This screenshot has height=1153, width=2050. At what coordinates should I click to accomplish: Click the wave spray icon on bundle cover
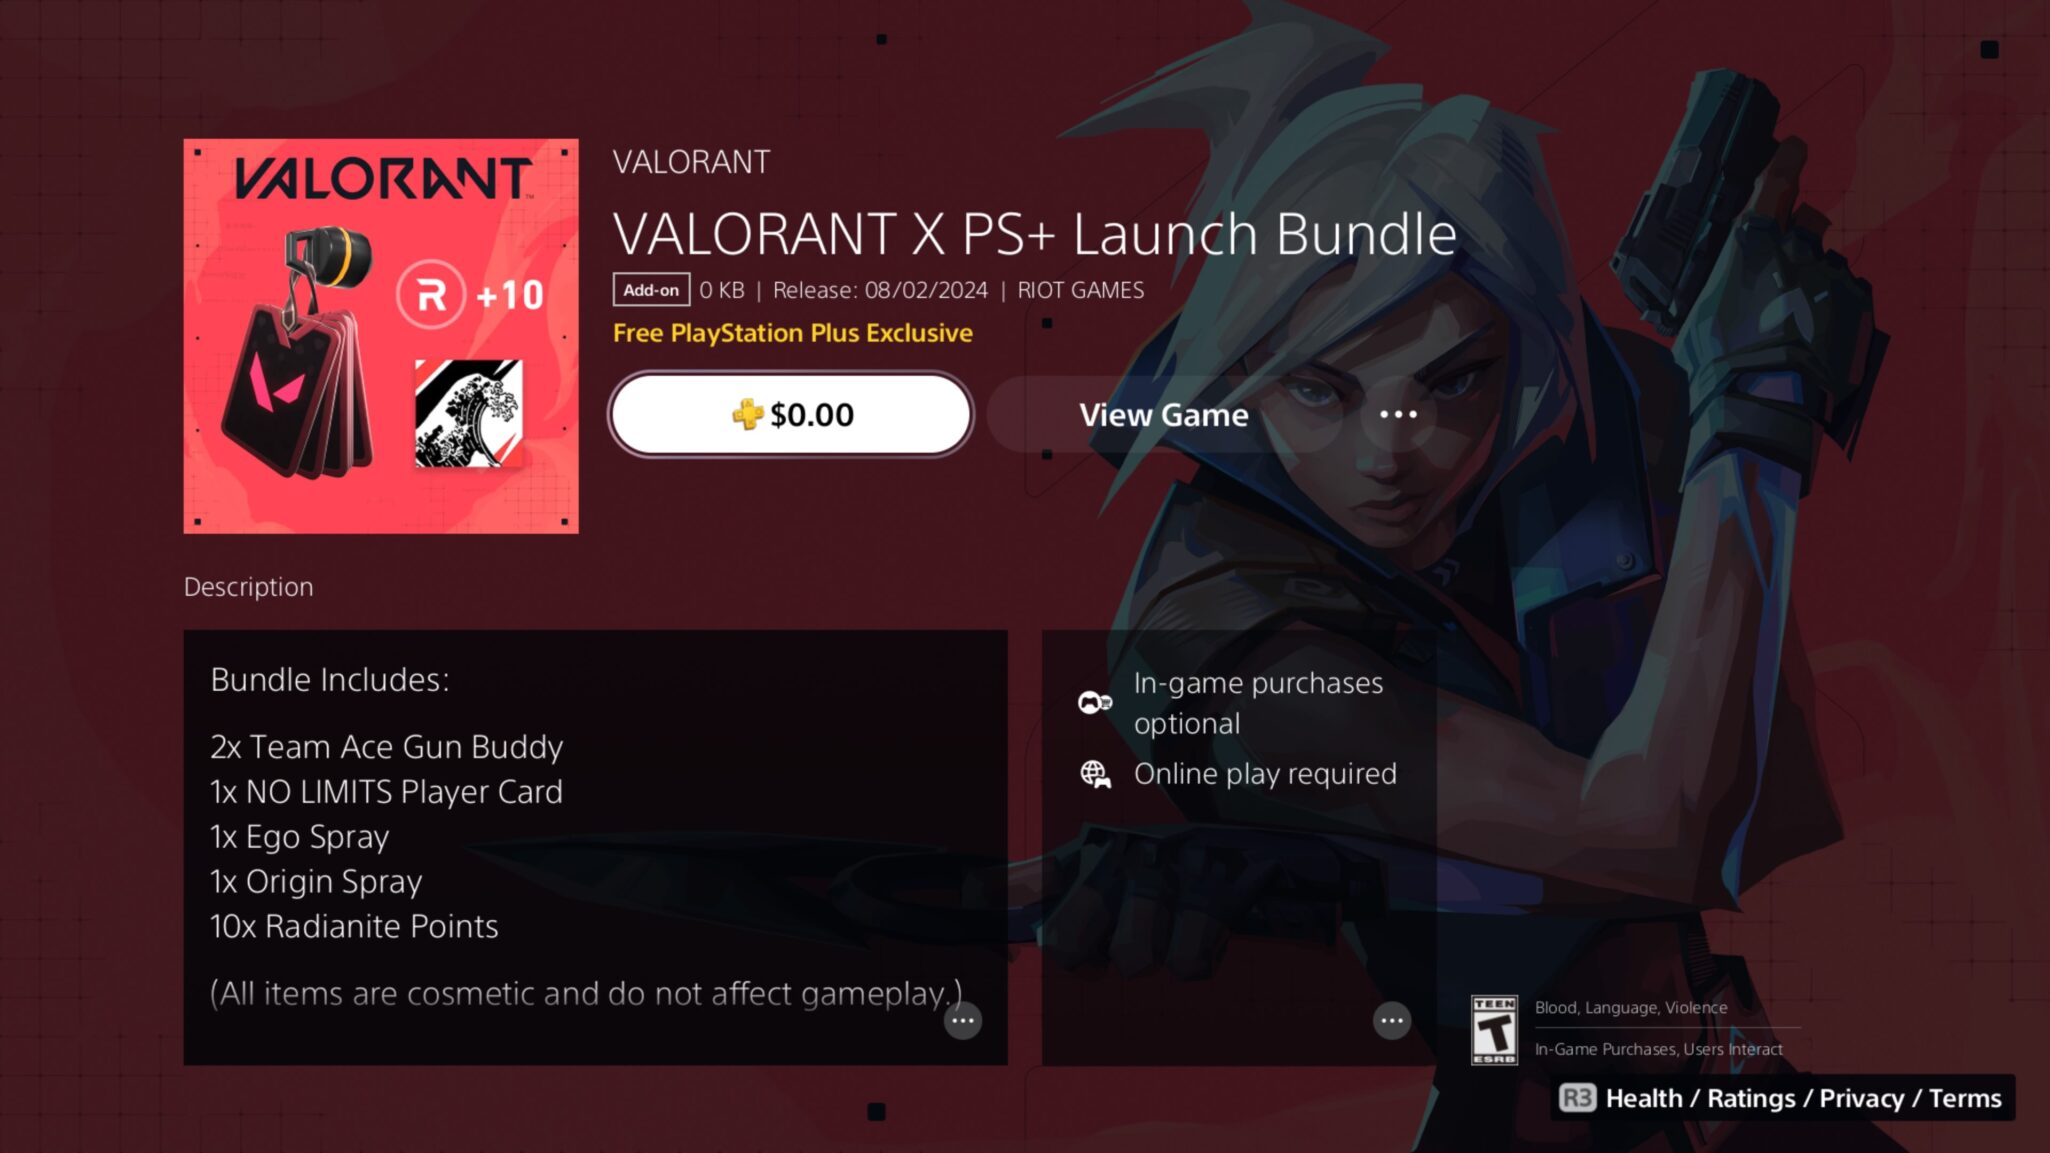pos(468,412)
